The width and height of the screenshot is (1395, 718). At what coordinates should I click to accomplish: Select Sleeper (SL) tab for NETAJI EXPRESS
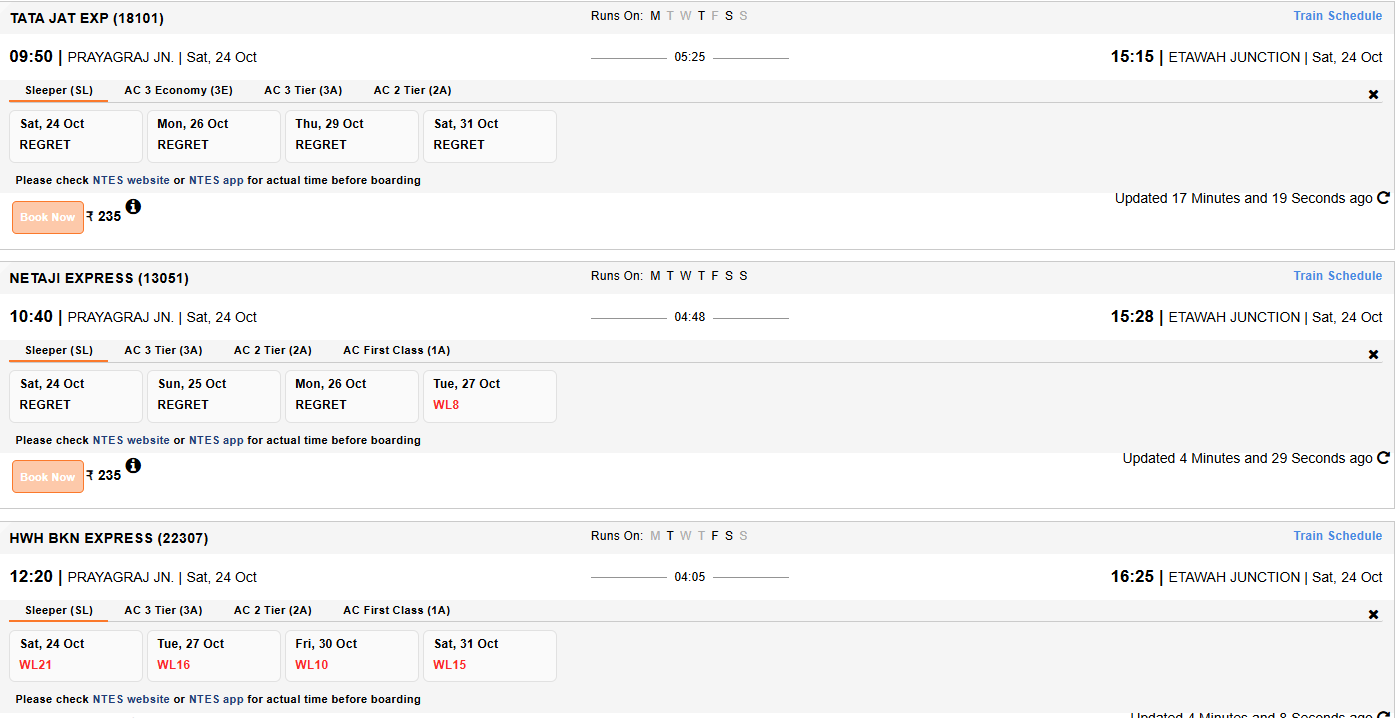point(59,351)
